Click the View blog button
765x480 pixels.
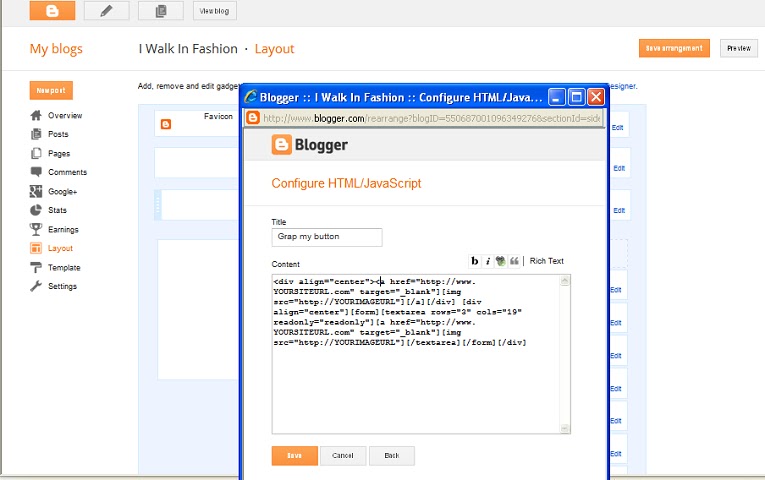pos(214,11)
